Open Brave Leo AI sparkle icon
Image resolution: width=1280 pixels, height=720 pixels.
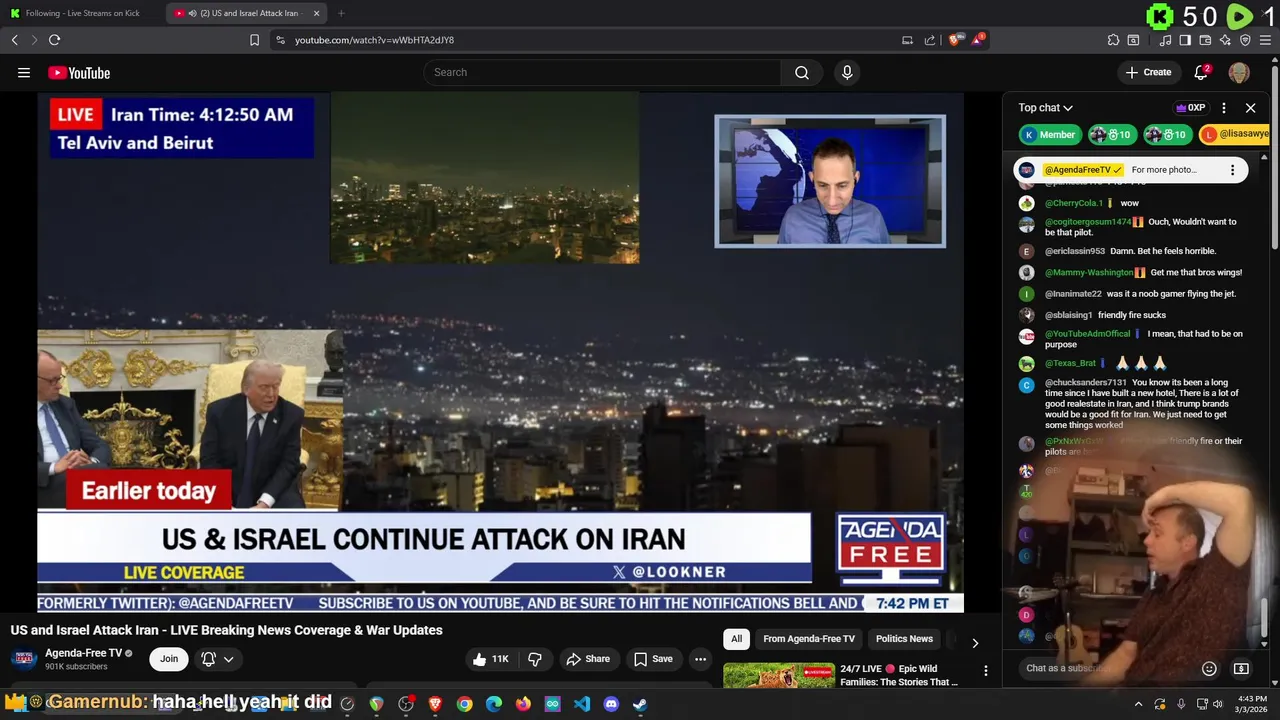coord(1225,40)
